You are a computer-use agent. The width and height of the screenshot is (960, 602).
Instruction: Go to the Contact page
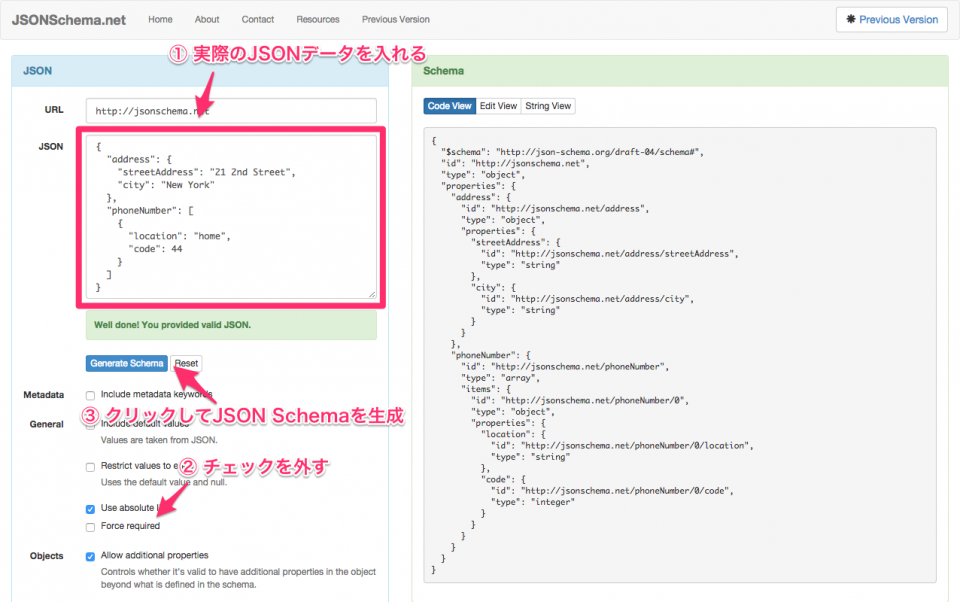click(258, 20)
